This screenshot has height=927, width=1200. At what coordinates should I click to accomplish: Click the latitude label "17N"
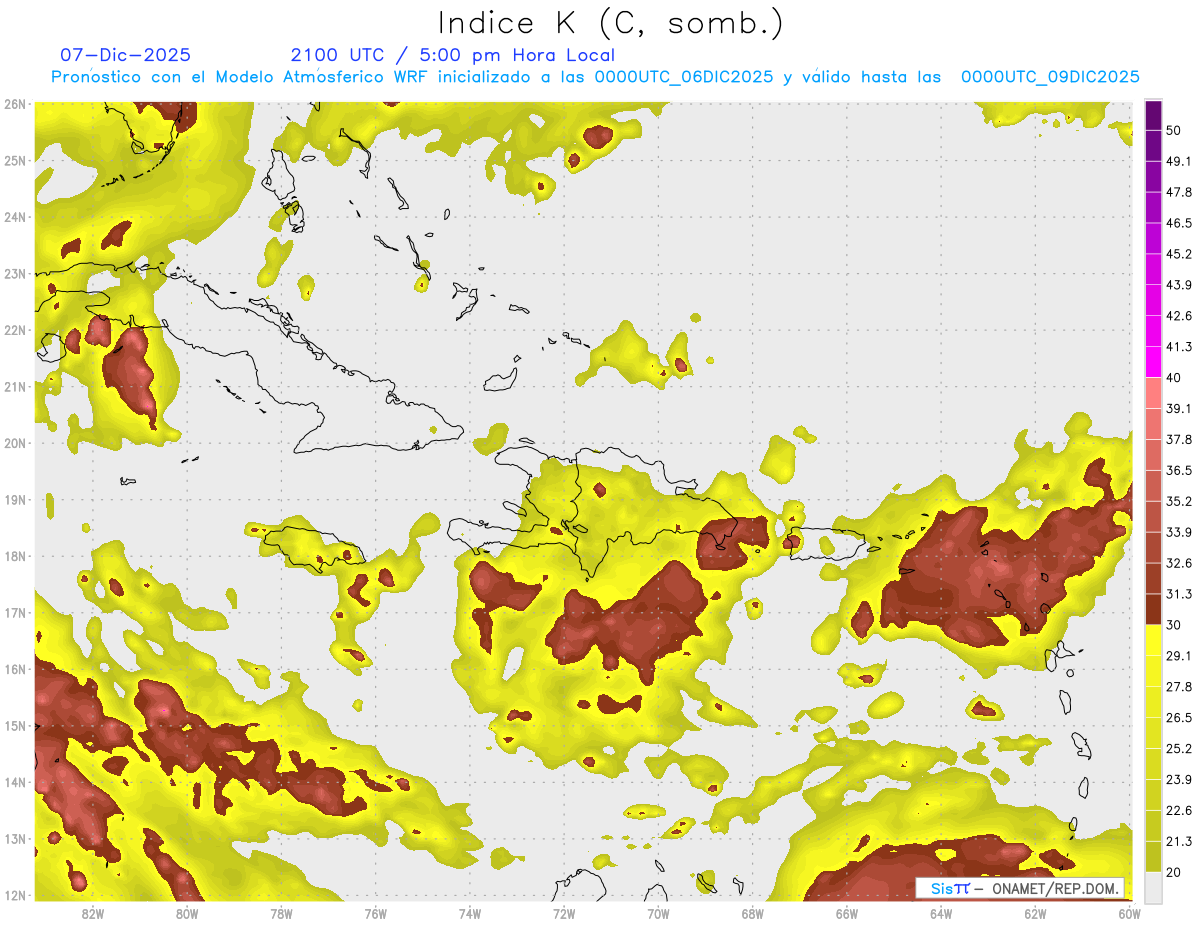coord(15,612)
